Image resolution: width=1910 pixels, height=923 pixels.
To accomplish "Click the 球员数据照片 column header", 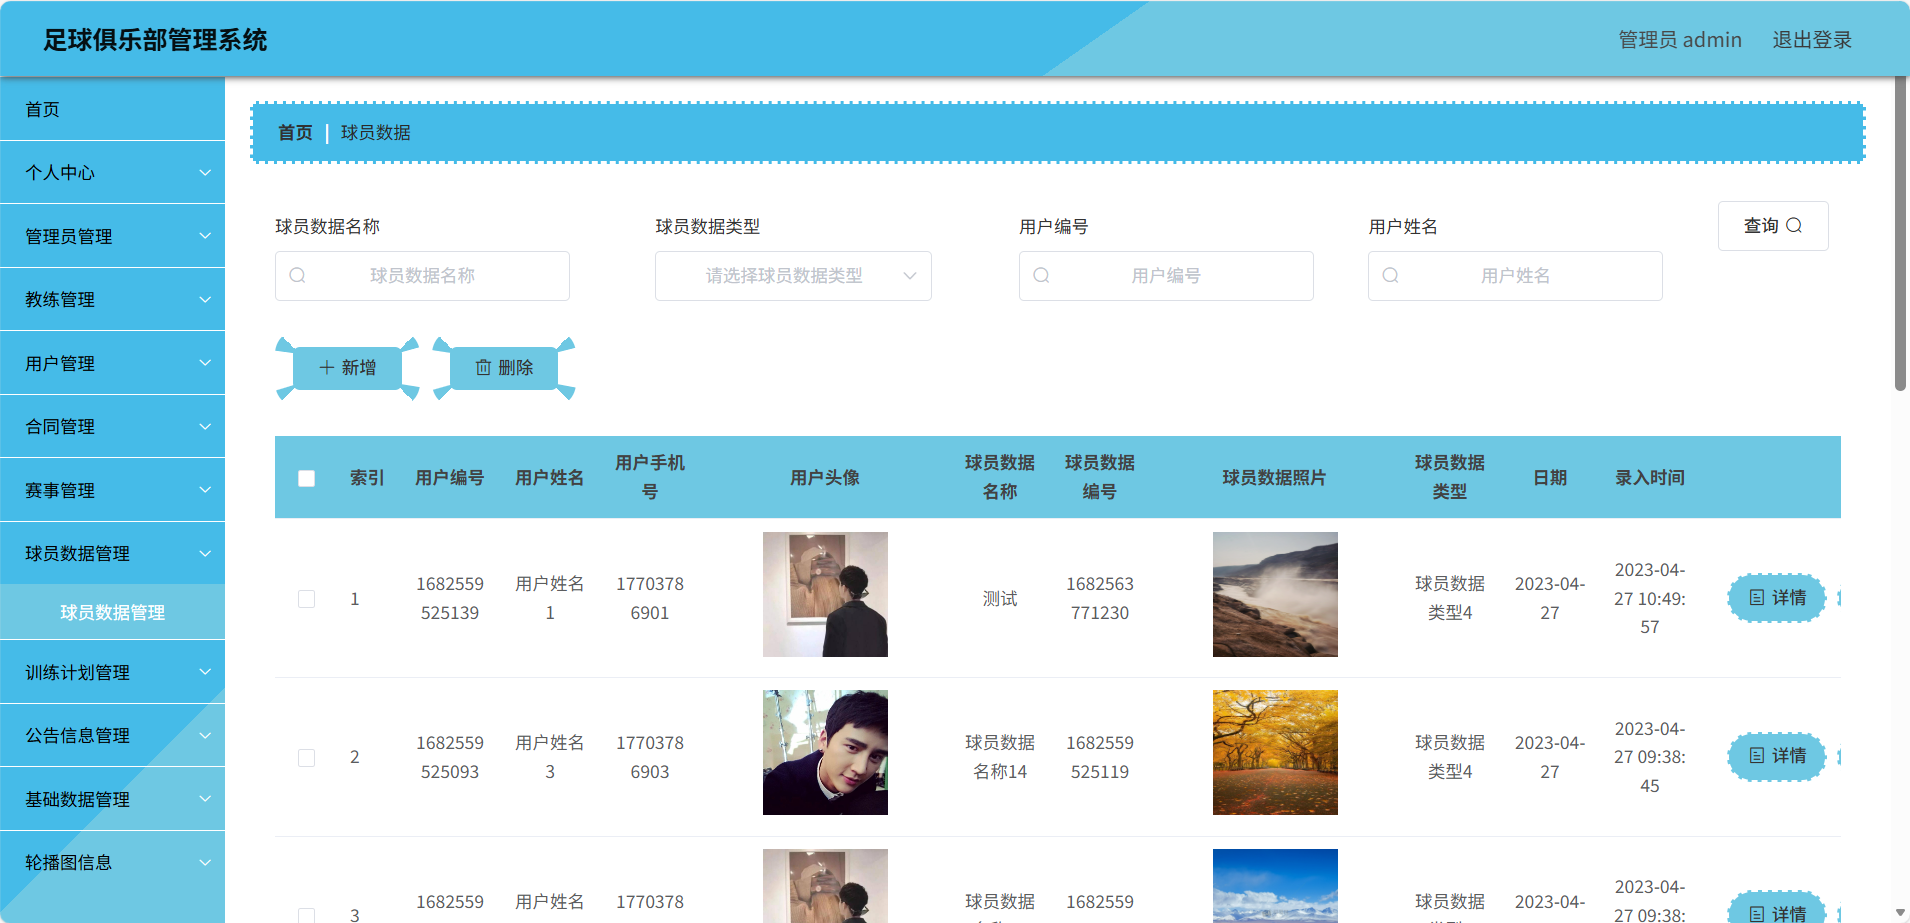I will [x=1275, y=478].
